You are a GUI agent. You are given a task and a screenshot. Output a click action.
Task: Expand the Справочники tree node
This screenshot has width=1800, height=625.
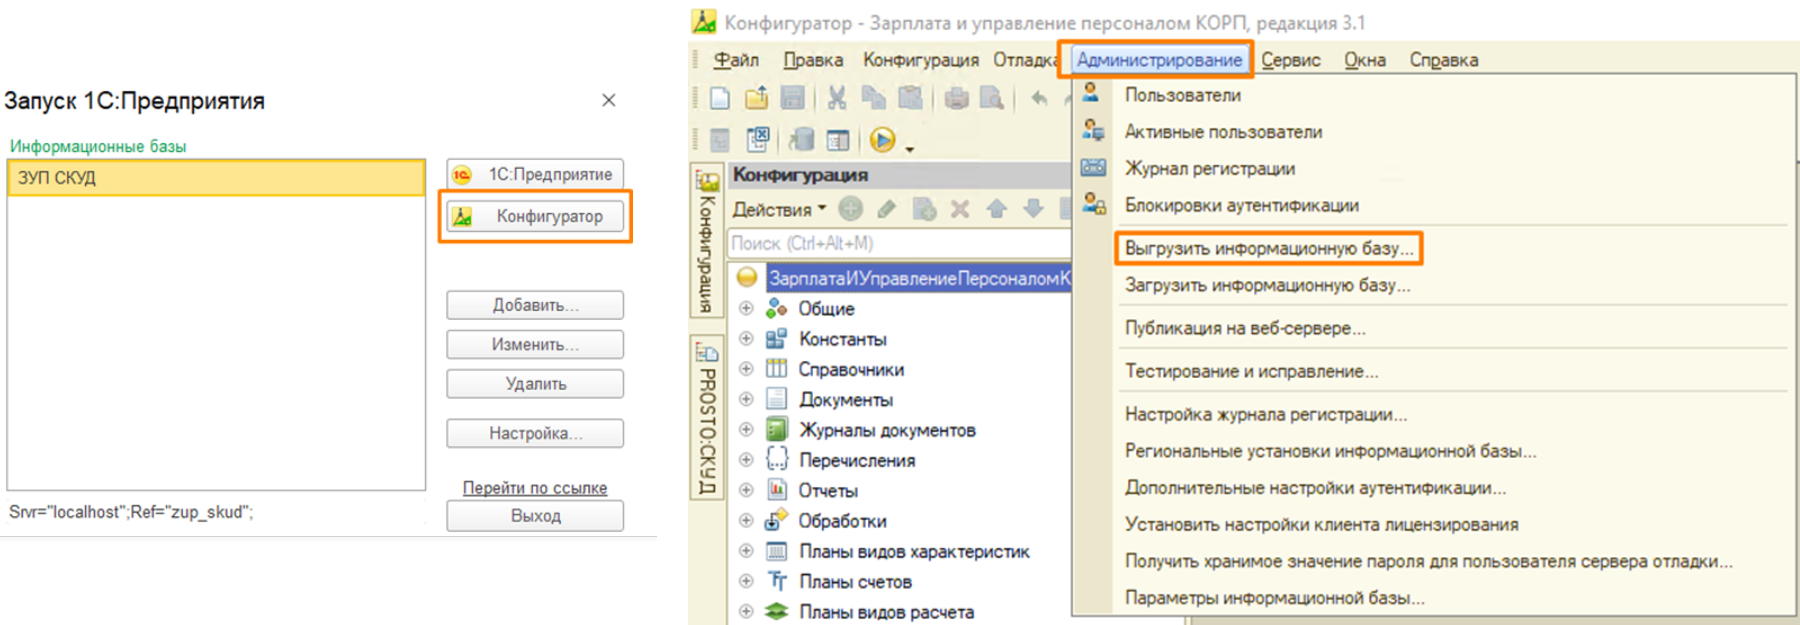click(x=746, y=368)
